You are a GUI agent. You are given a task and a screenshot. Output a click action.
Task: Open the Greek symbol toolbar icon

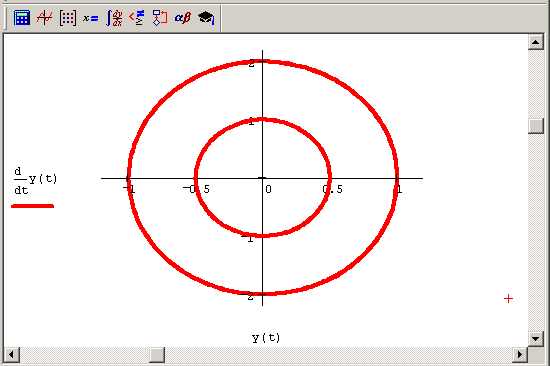point(183,17)
